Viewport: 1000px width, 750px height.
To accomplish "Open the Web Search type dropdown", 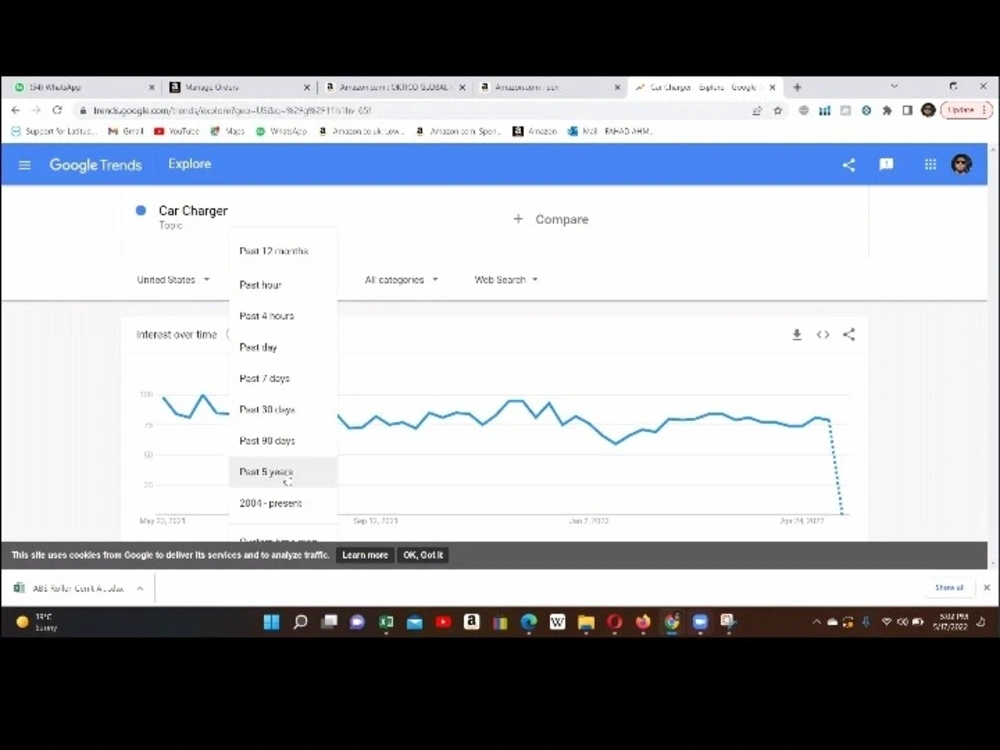I will (506, 279).
